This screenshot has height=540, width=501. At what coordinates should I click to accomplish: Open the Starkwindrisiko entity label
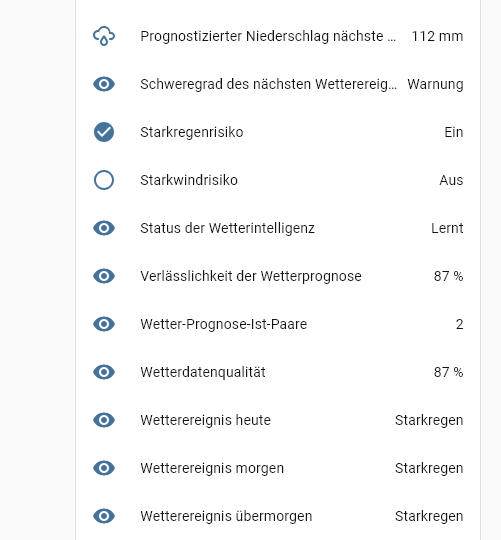[189, 180]
